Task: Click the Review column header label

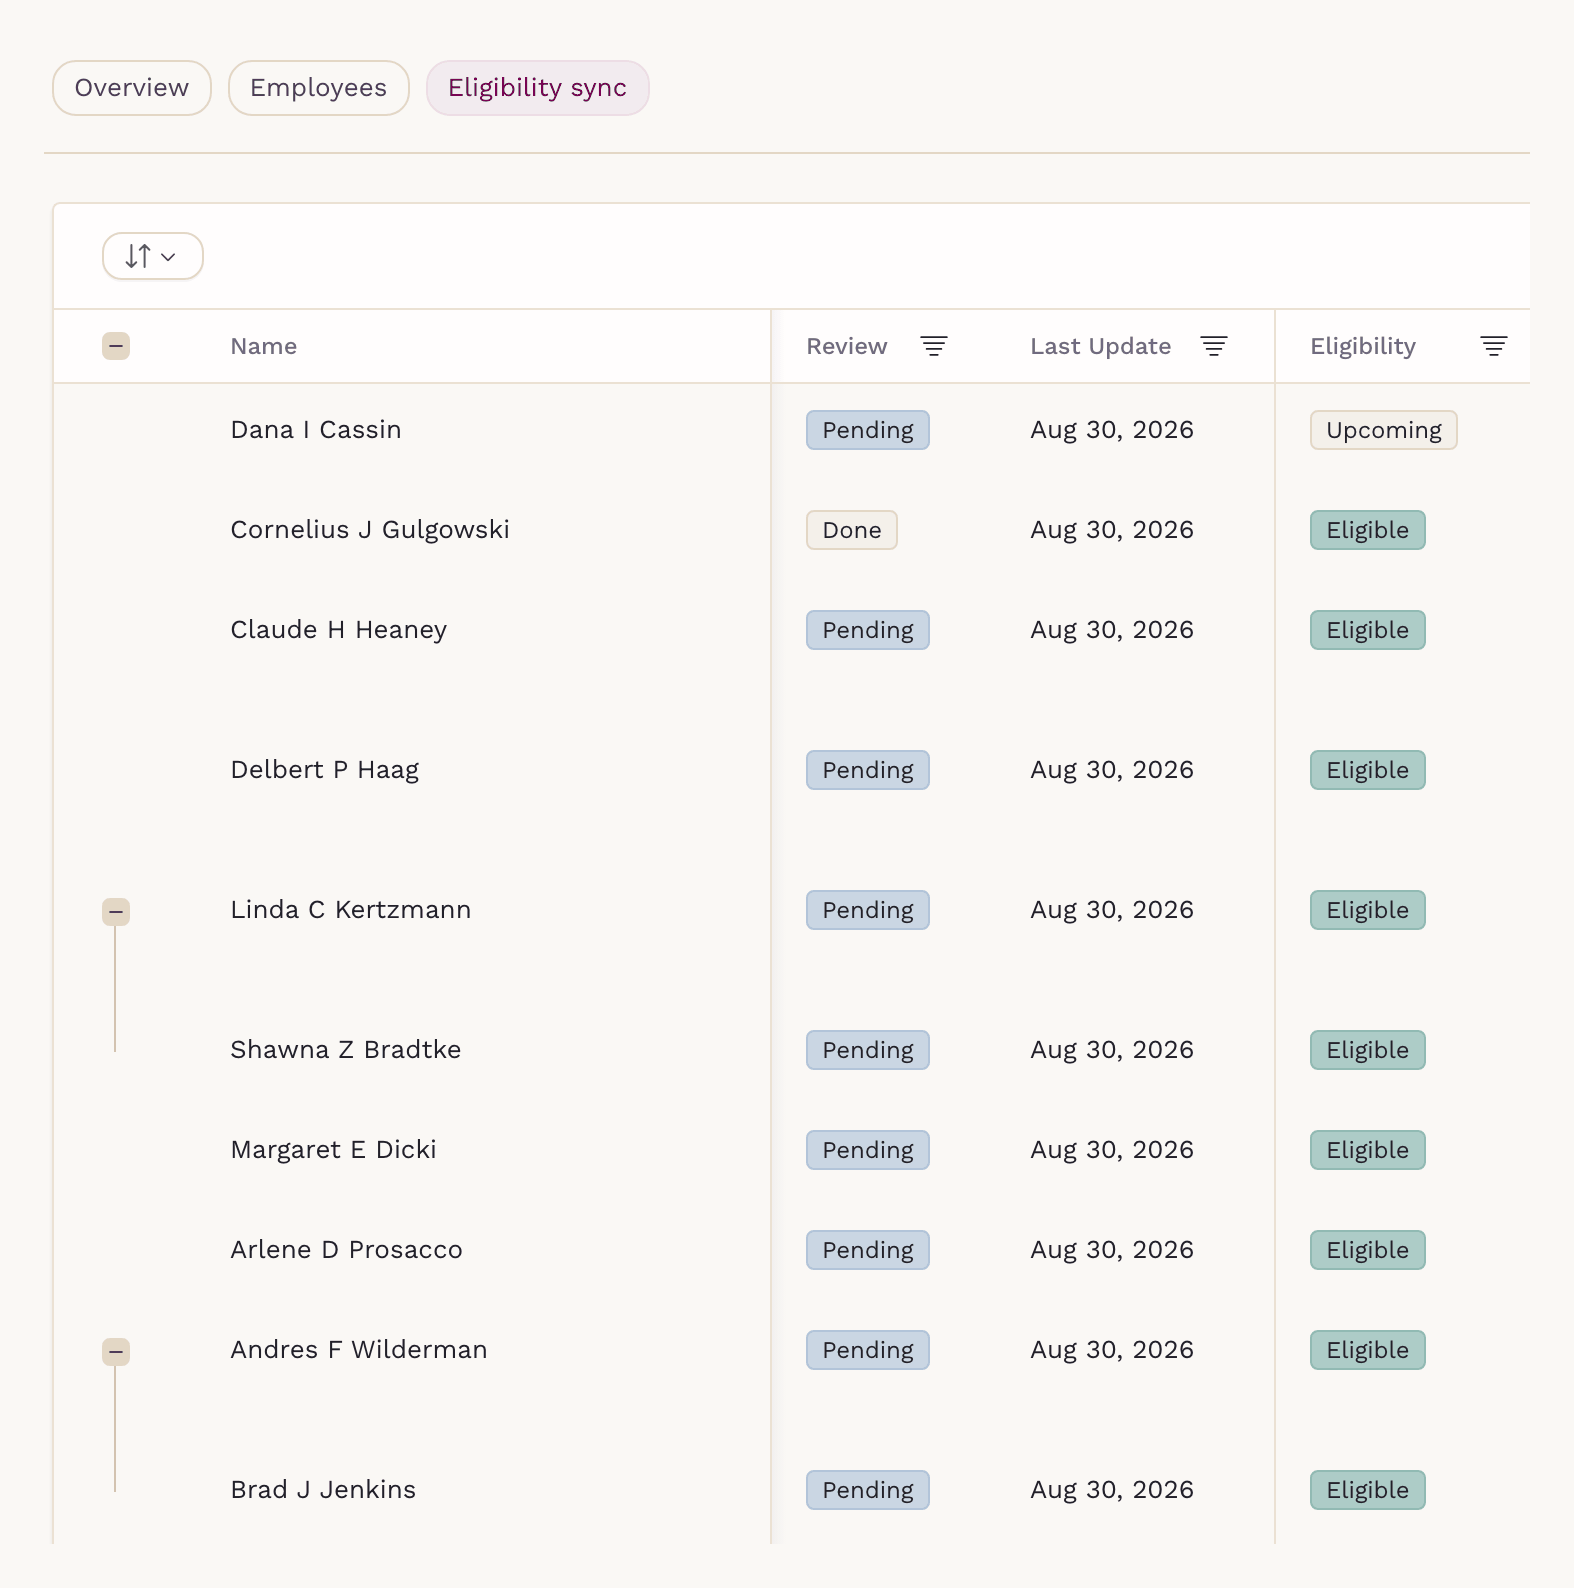Action: 847,346
